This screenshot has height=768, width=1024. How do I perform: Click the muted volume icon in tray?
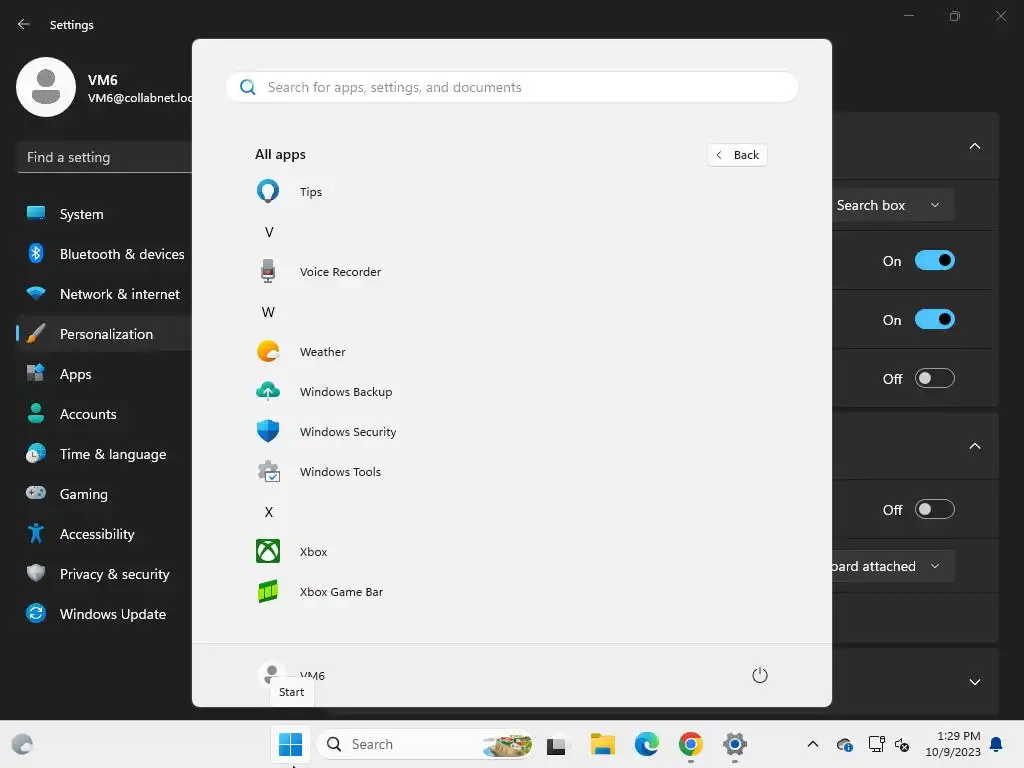(903, 744)
